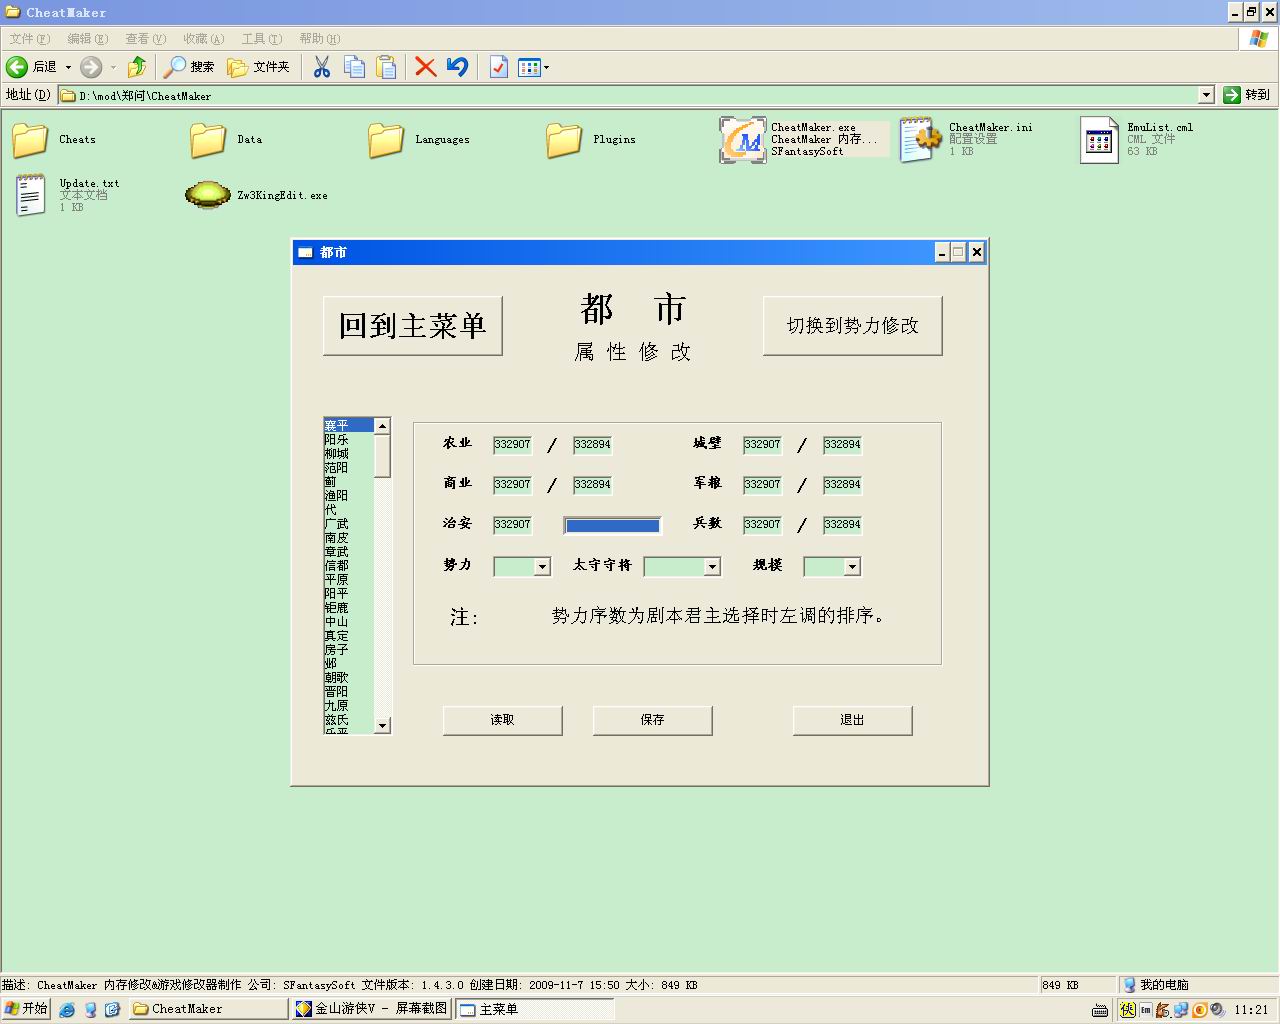Select the Plugins folder
The image size is (1280, 1024).
pos(564,140)
